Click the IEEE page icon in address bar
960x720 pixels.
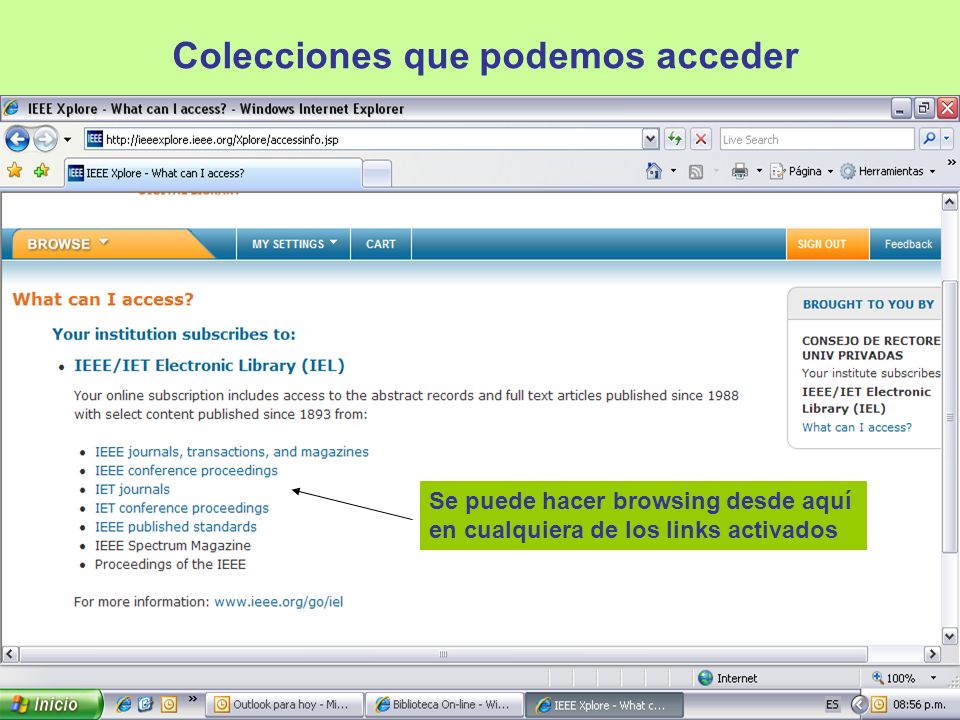[94, 139]
